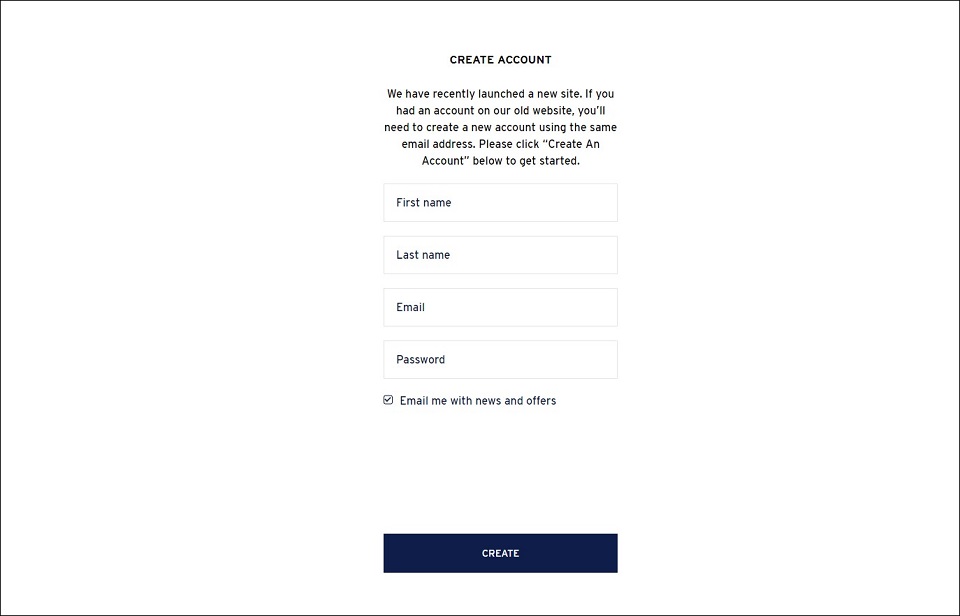Click the new site notice paragraph

pos(500,127)
